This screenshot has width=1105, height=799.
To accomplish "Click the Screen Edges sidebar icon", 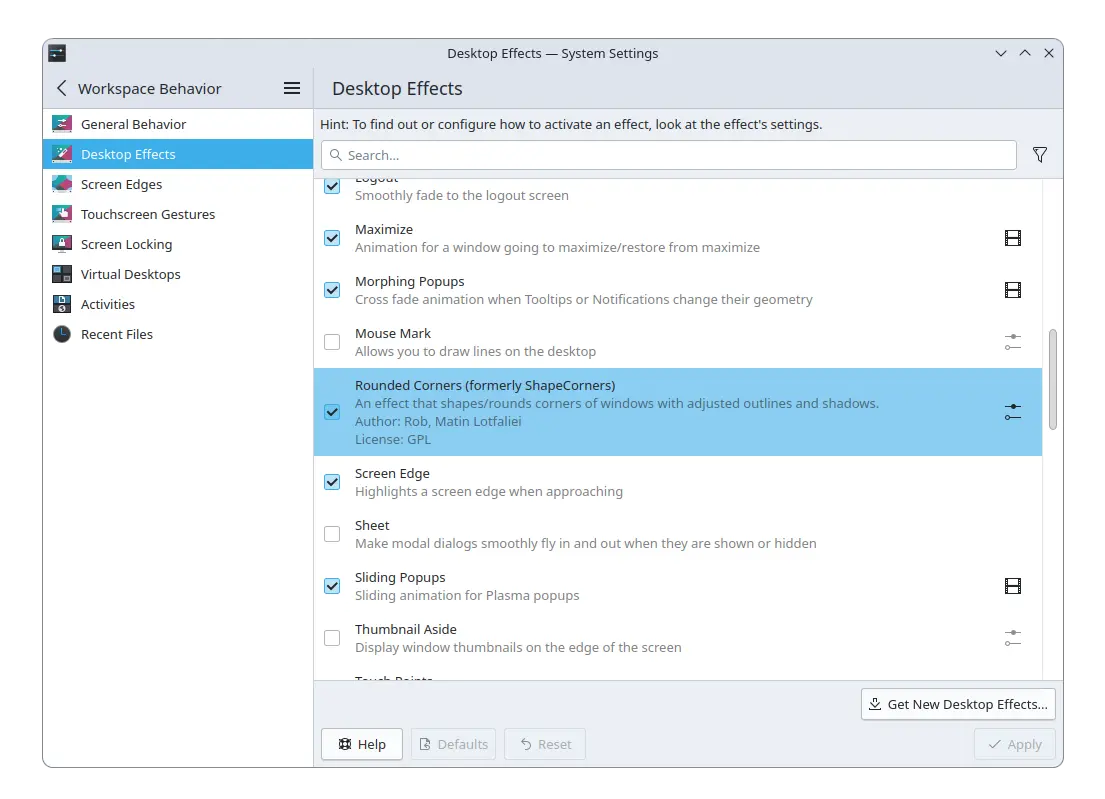I will tap(62, 184).
